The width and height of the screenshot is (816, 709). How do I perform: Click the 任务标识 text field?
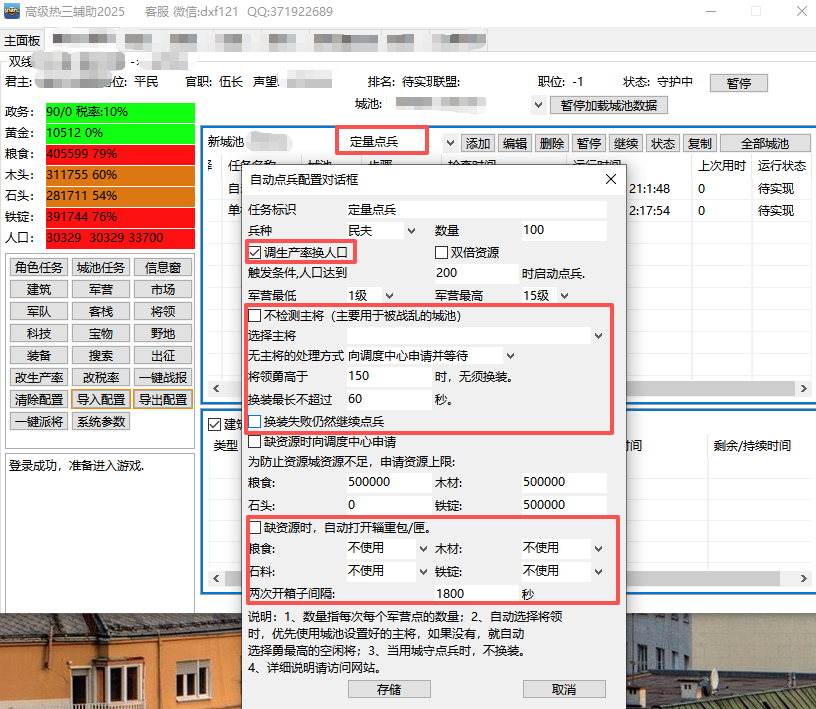pyautogui.click(x=476, y=210)
